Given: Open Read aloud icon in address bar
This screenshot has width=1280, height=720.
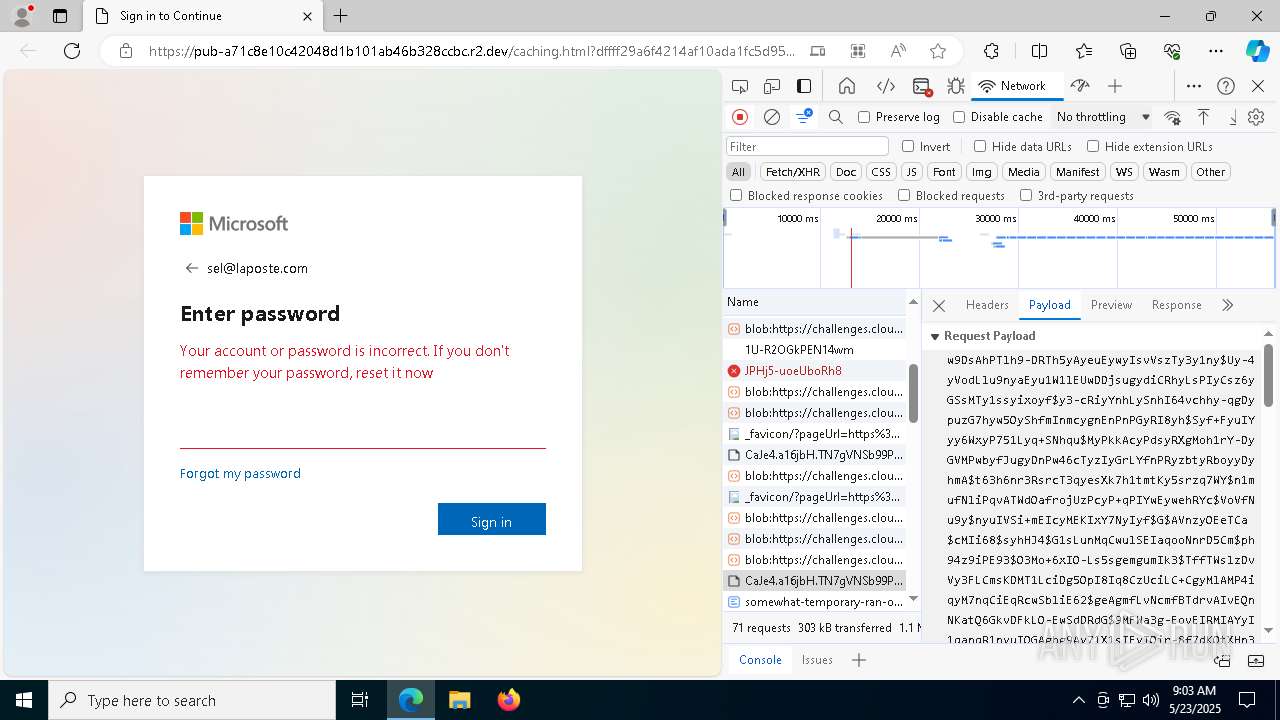Looking at the screenshot, I should click(x=898, y=51).
